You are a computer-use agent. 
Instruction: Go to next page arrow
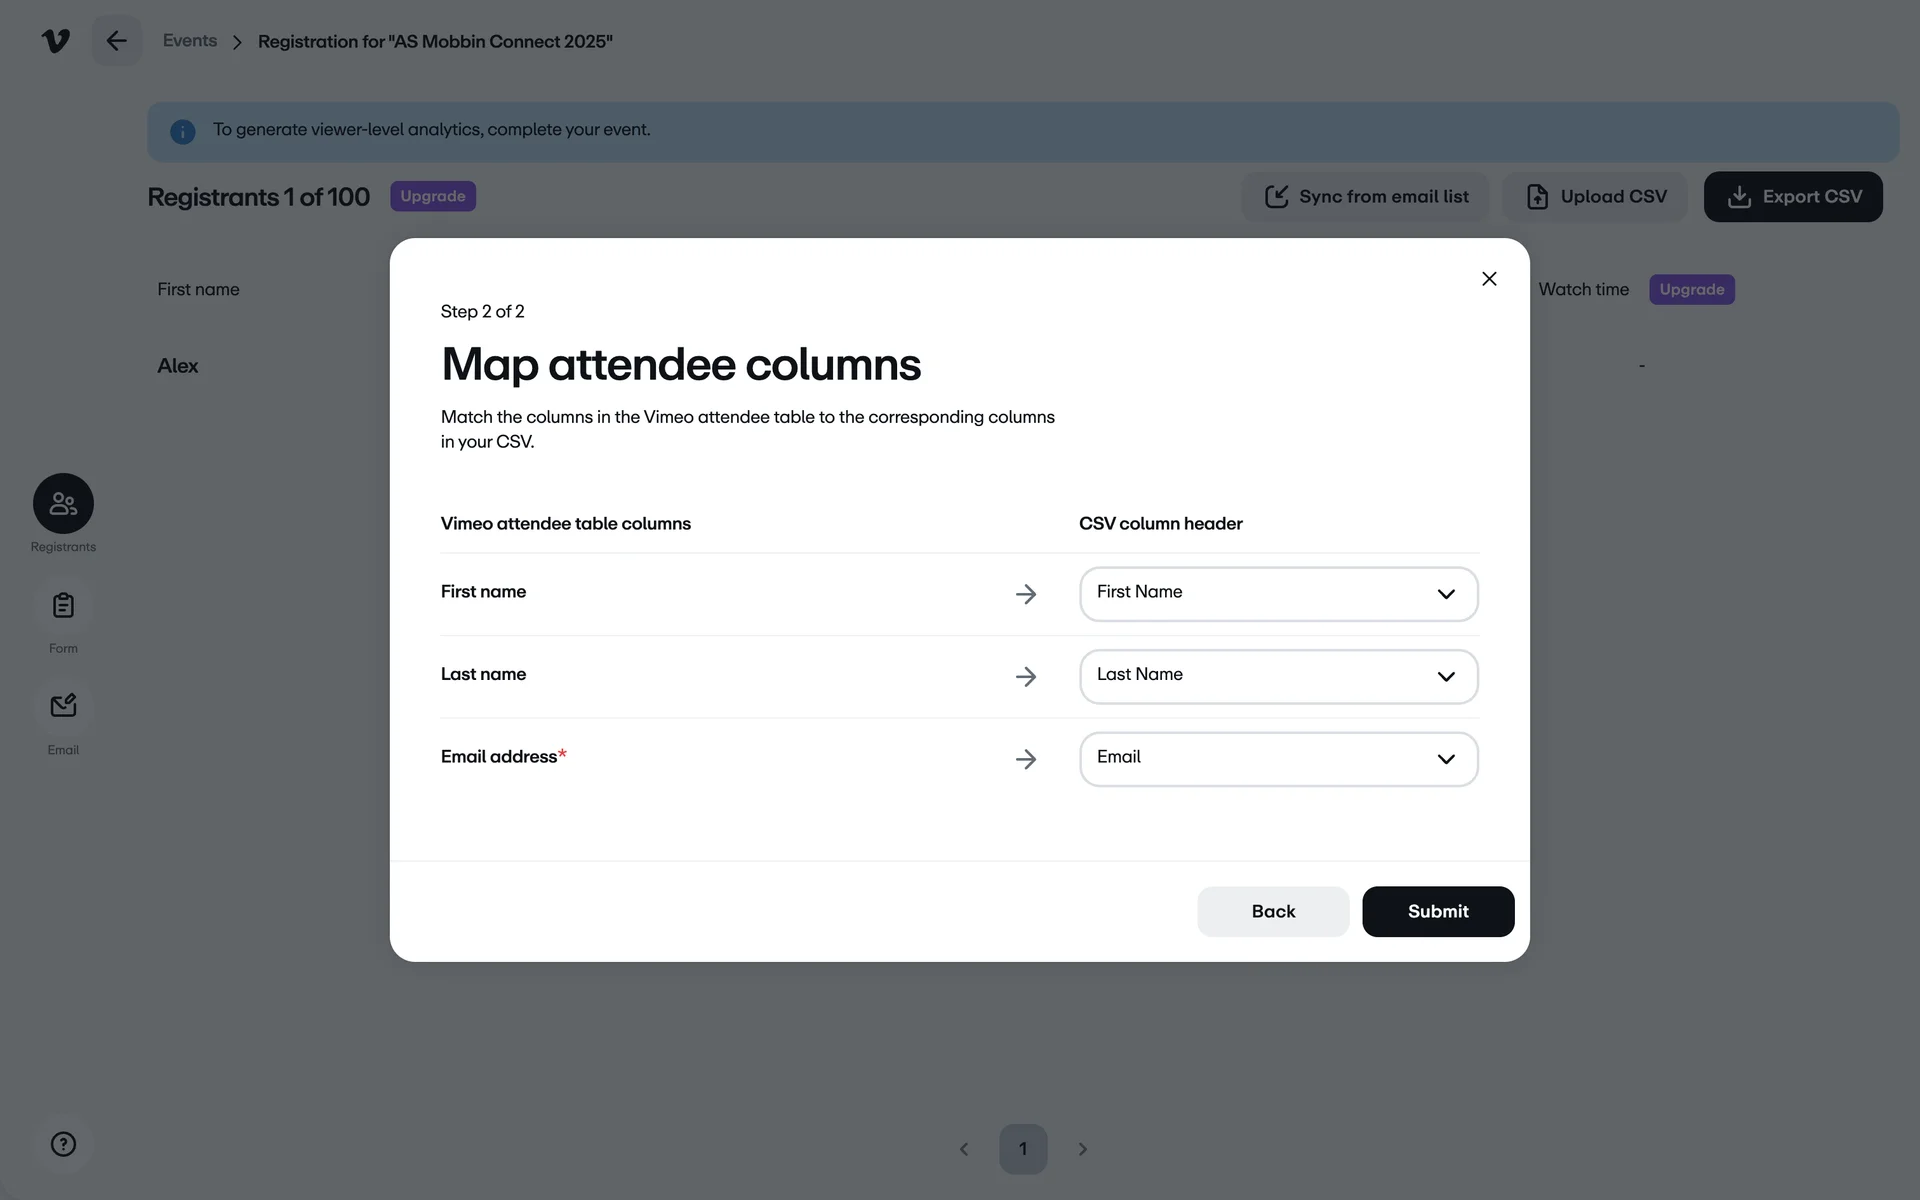1082,1149
